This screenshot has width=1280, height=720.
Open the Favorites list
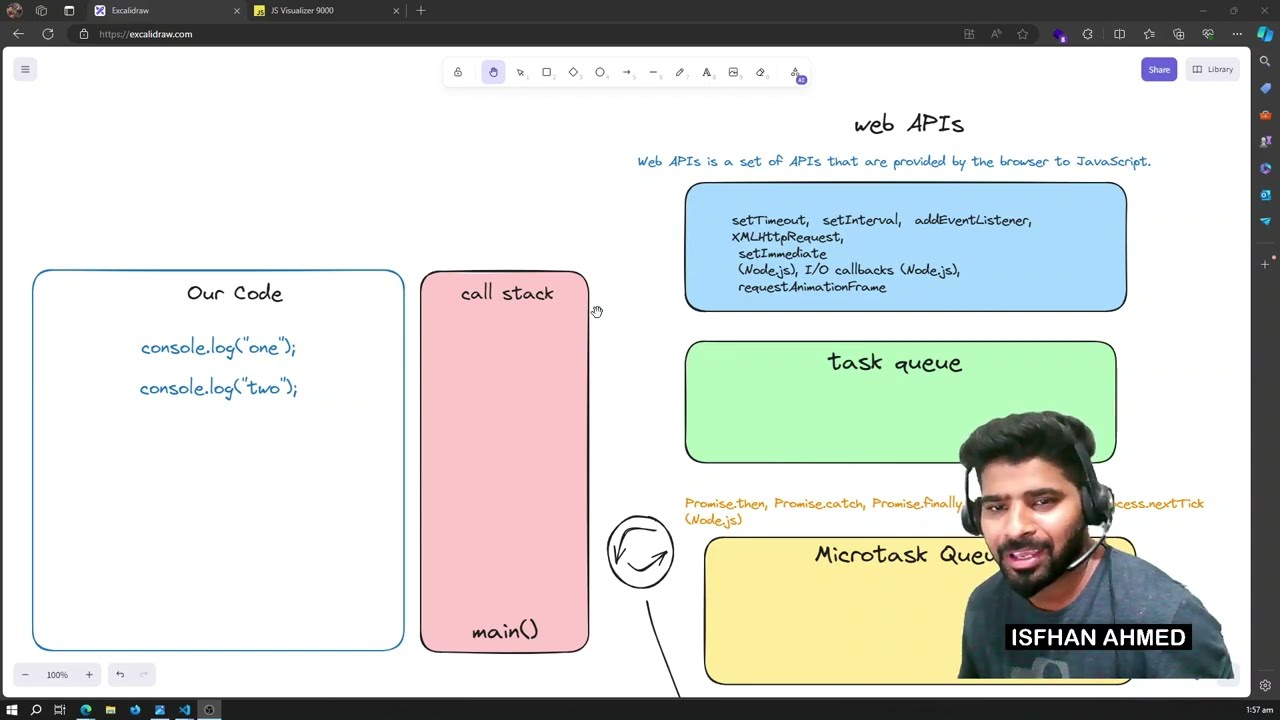pos(1149,34)
